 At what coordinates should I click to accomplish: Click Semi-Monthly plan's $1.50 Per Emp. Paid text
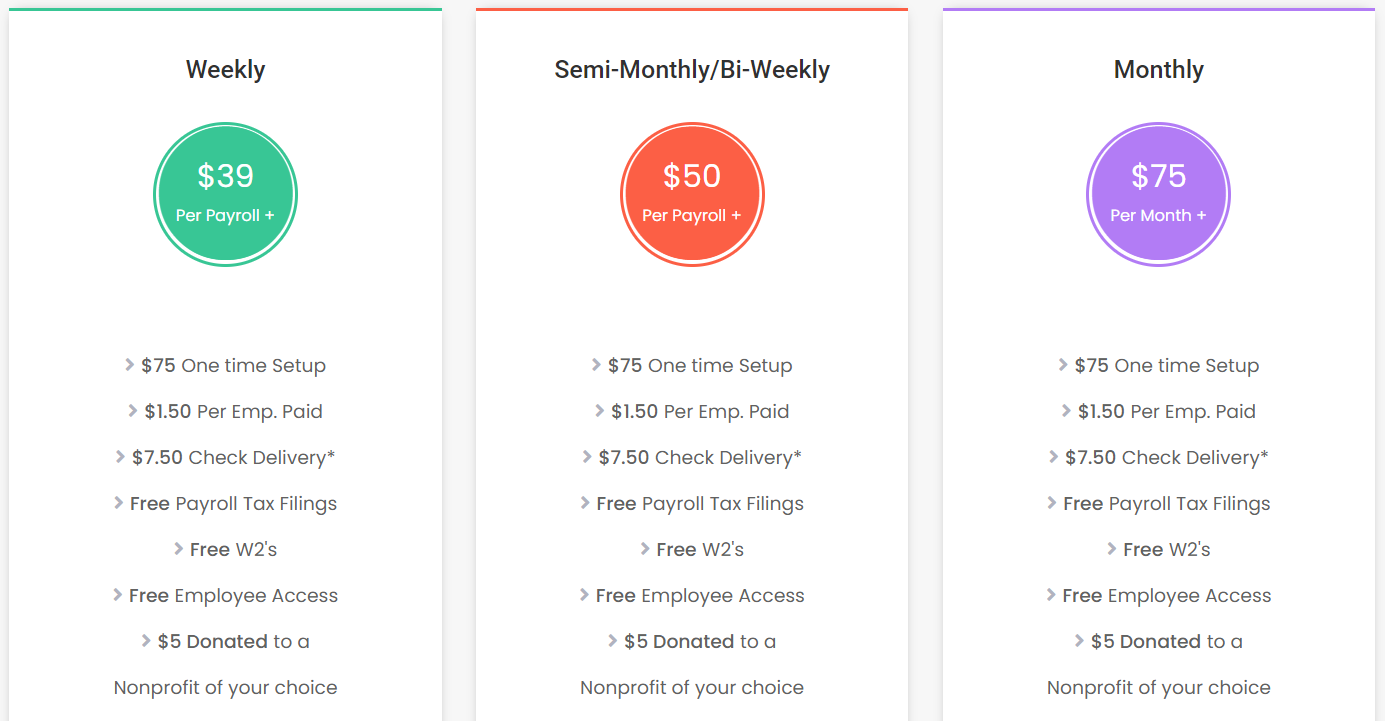pos(700,412)
